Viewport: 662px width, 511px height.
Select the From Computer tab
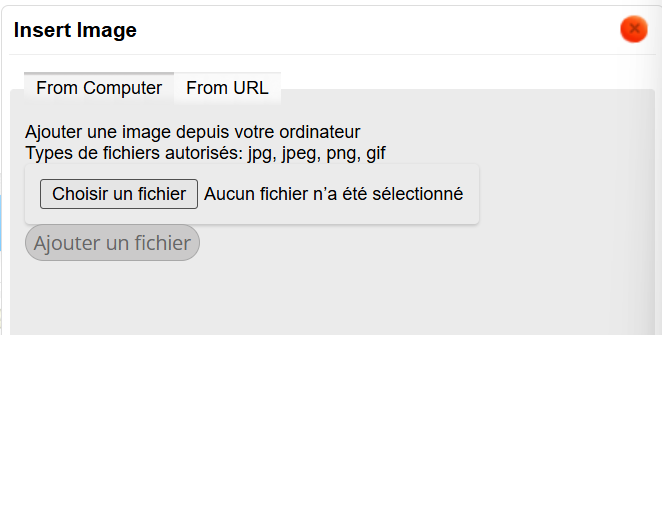[x=99, y=88]
